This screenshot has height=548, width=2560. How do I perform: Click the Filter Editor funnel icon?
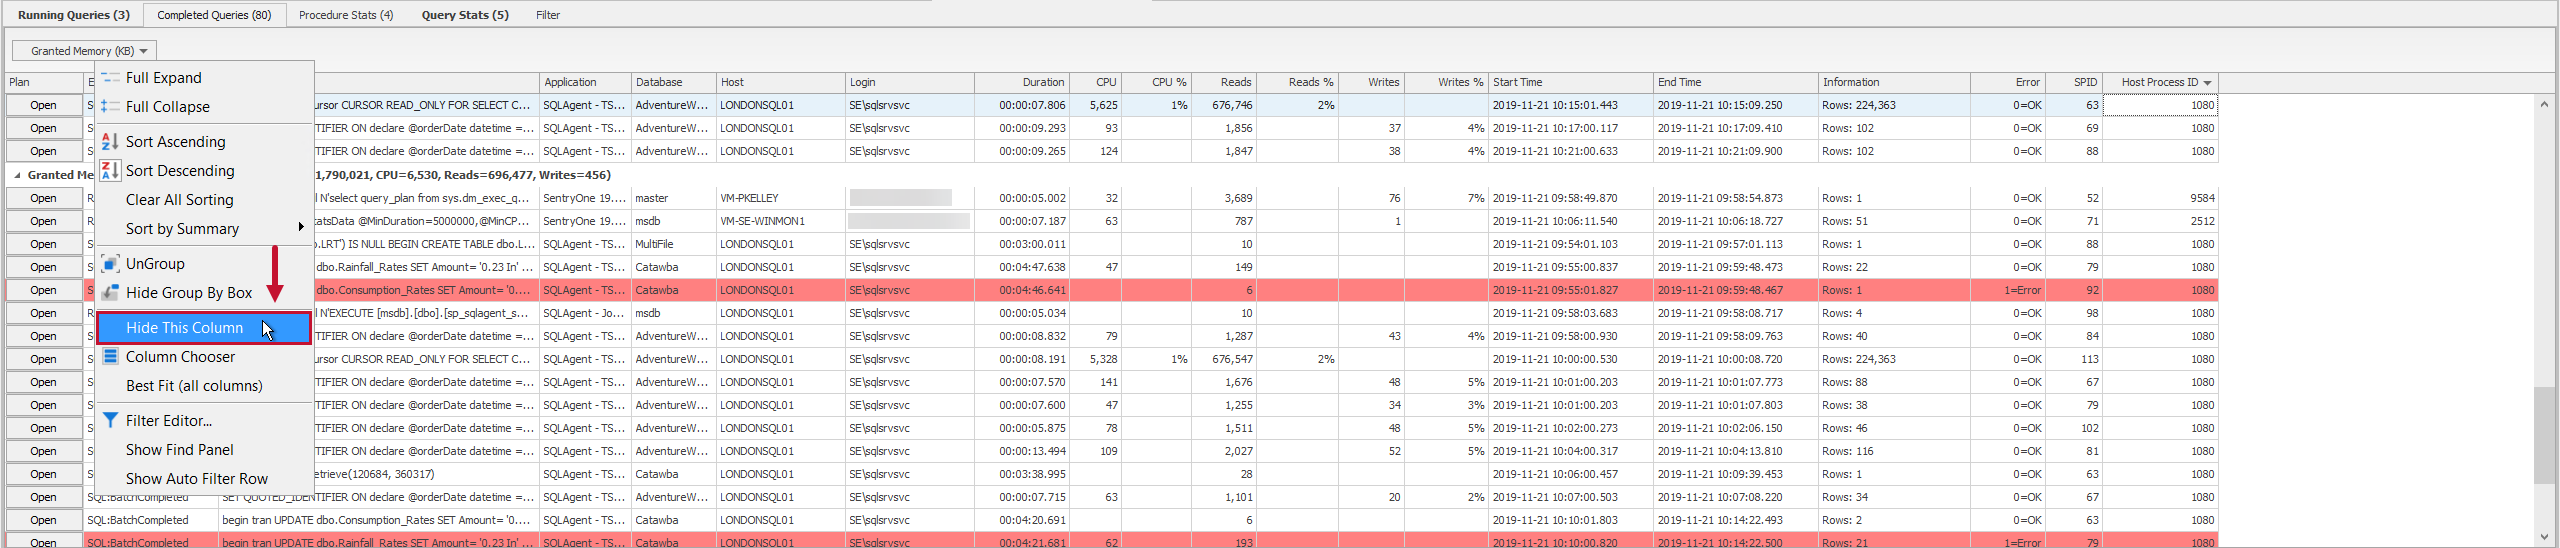coord(110,421)
